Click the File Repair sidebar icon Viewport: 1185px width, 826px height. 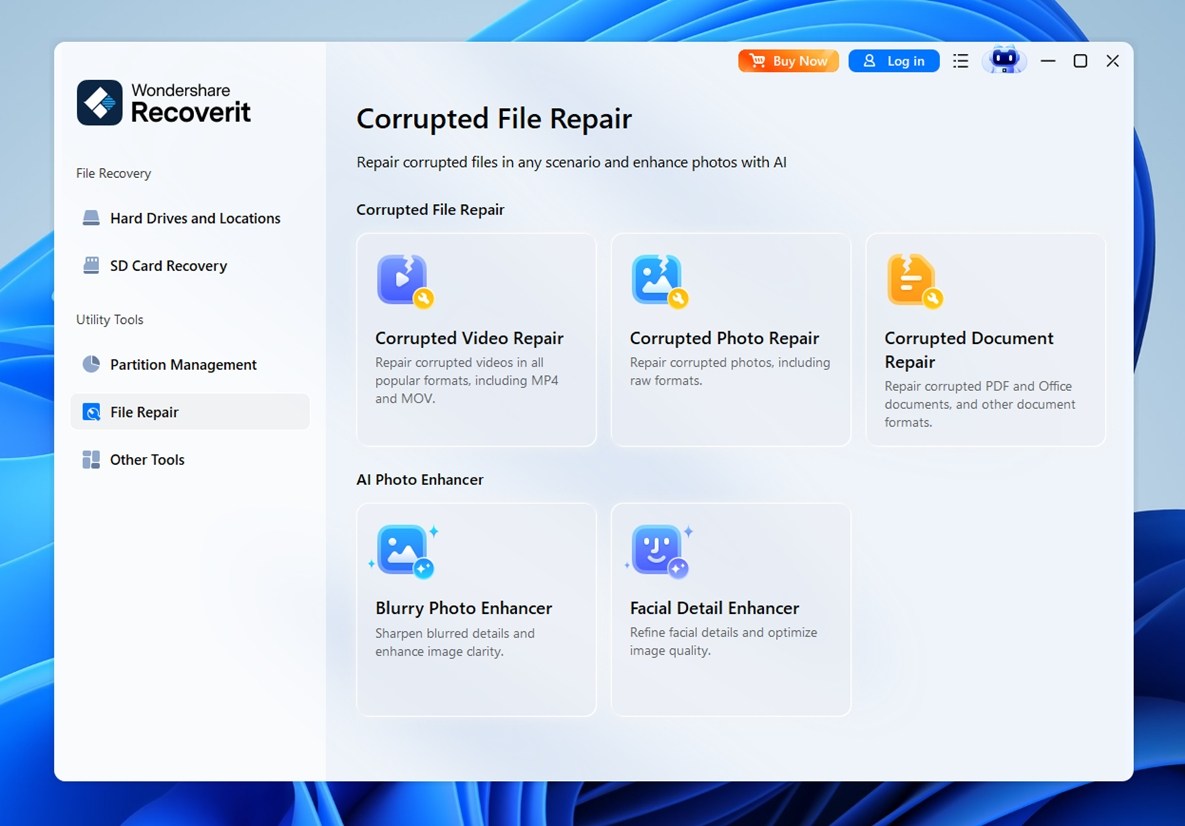point(91,412)
